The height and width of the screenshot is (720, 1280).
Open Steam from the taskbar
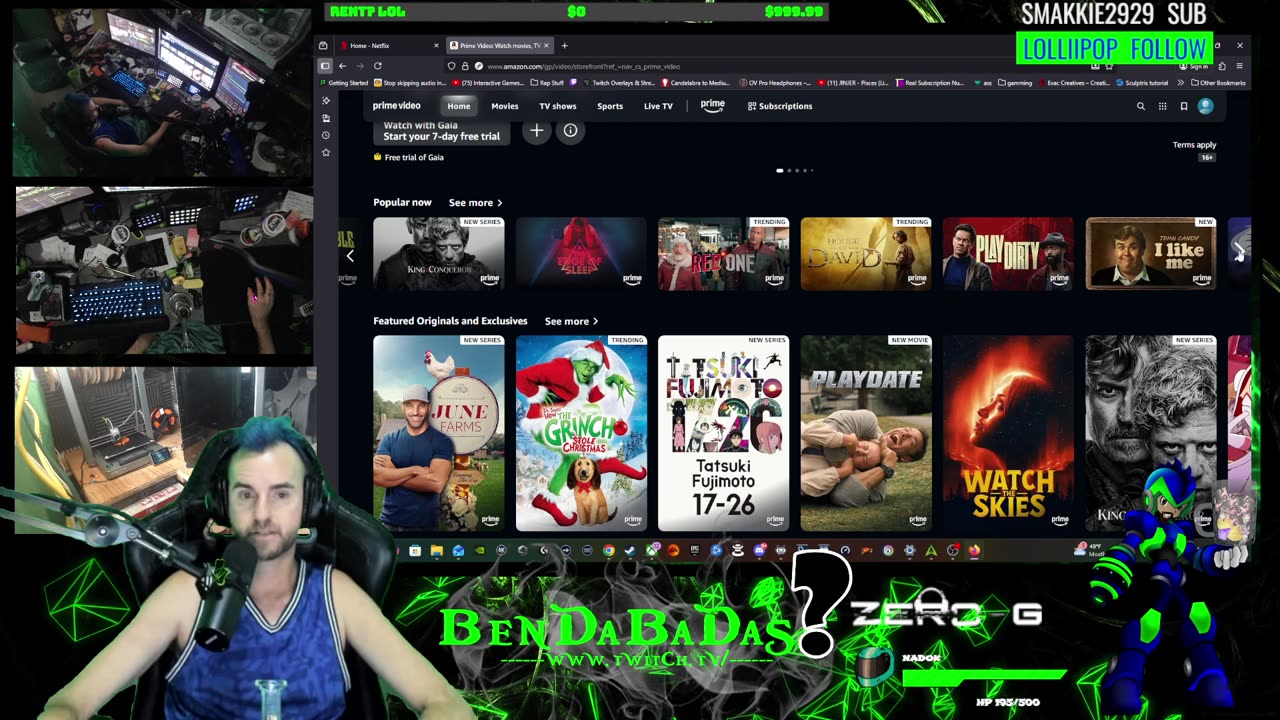click(x=630, y=550)
